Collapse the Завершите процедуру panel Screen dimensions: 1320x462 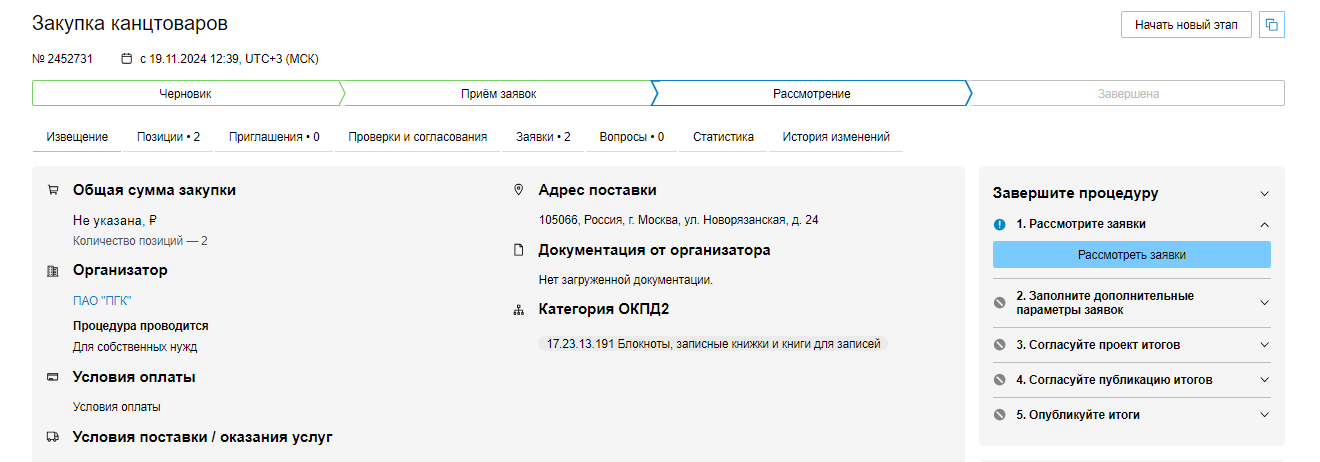point(1264,194)
